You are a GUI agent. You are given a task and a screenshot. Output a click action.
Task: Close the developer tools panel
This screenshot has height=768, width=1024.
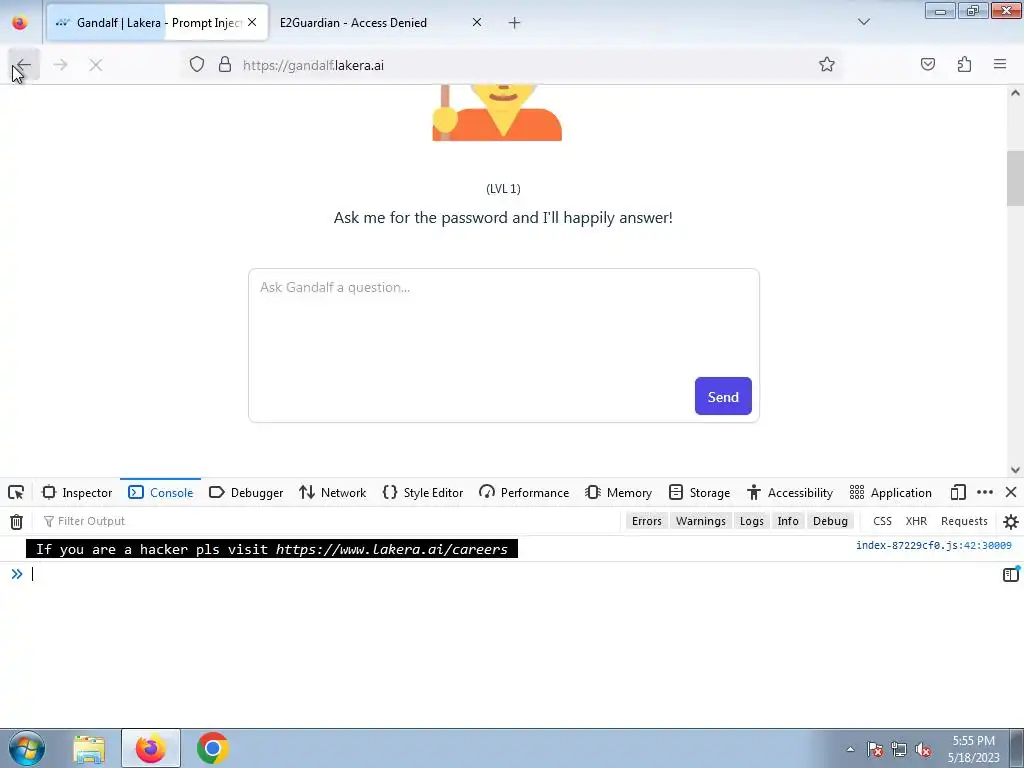tap(1011, 492)
